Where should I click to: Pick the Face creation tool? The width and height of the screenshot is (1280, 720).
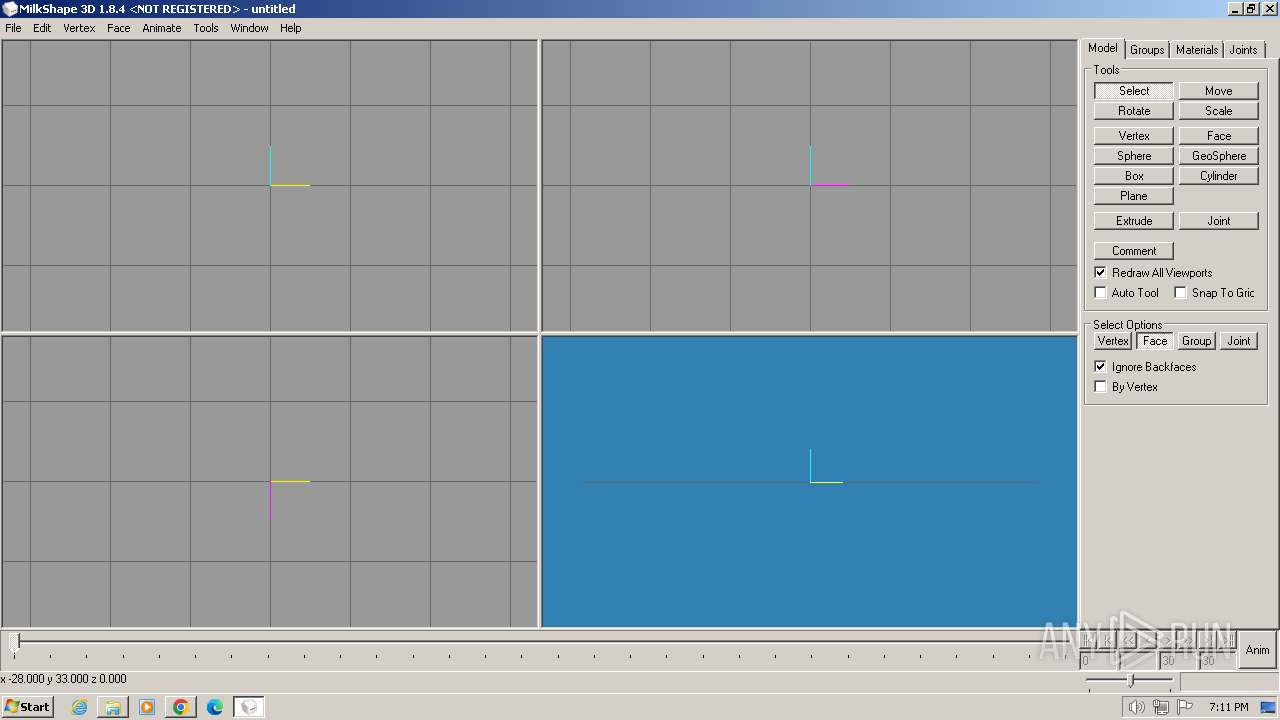coord(1218,135)
